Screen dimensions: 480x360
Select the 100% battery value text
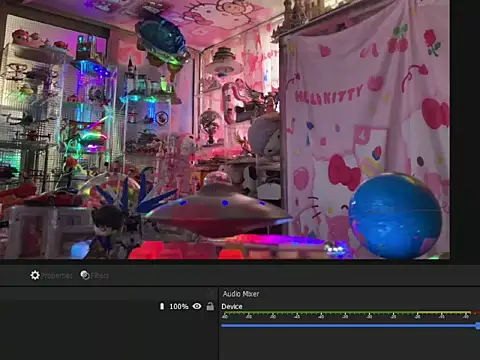point(179,306)
